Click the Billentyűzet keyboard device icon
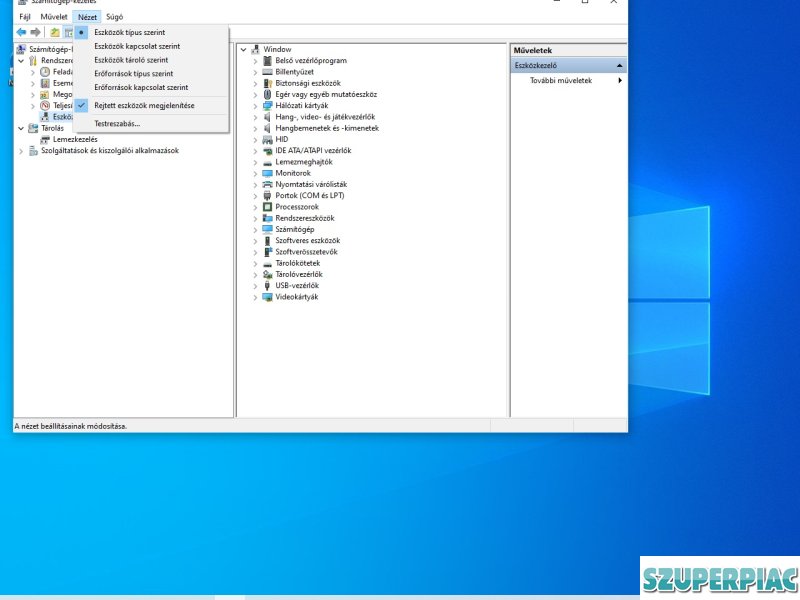Image resolution: width=800 pixels, height=600 pixels. [267, 72]
